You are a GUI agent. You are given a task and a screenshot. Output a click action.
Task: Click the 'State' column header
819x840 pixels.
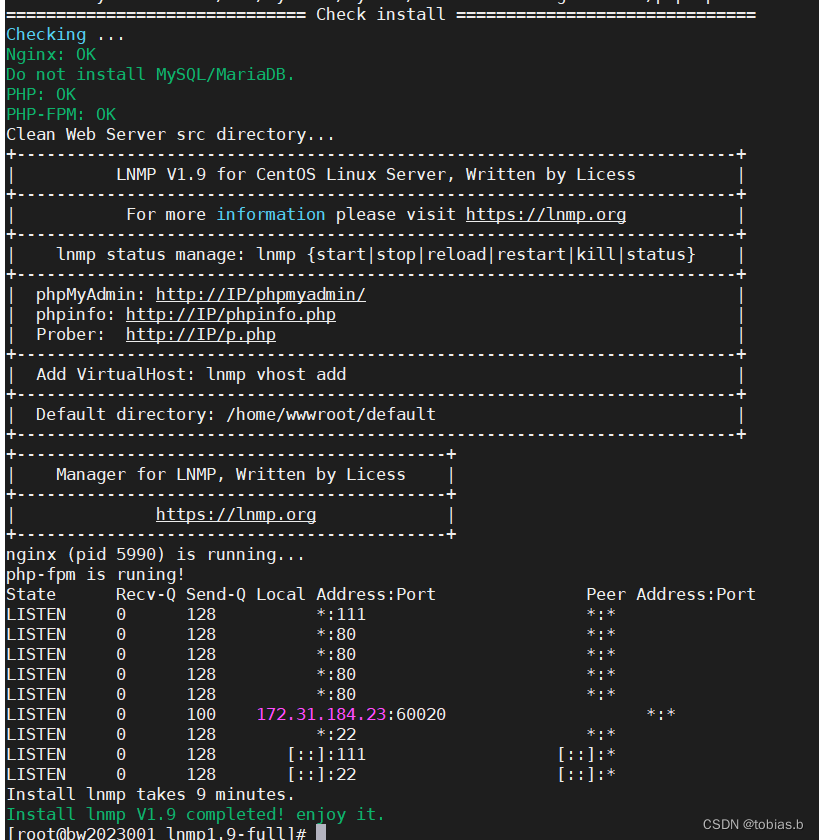coord(31,595)
